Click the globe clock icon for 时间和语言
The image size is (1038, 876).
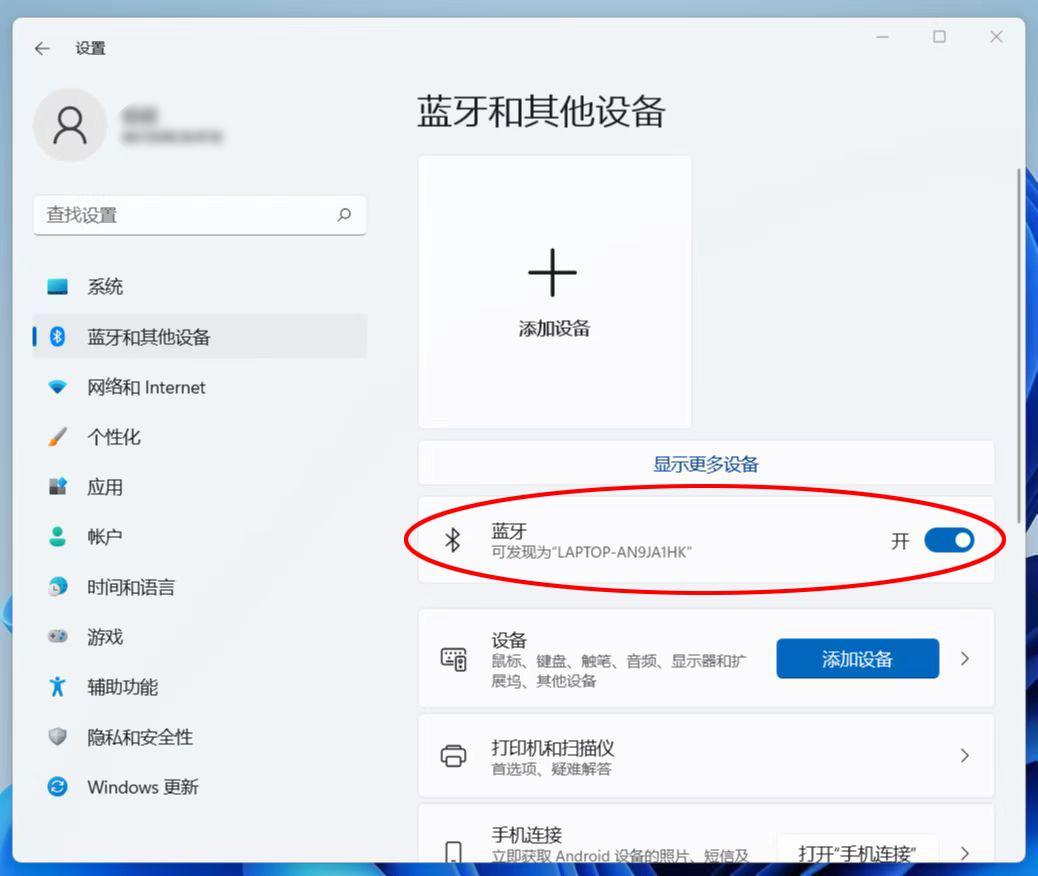pyautogui.click(x=58, y=587)
